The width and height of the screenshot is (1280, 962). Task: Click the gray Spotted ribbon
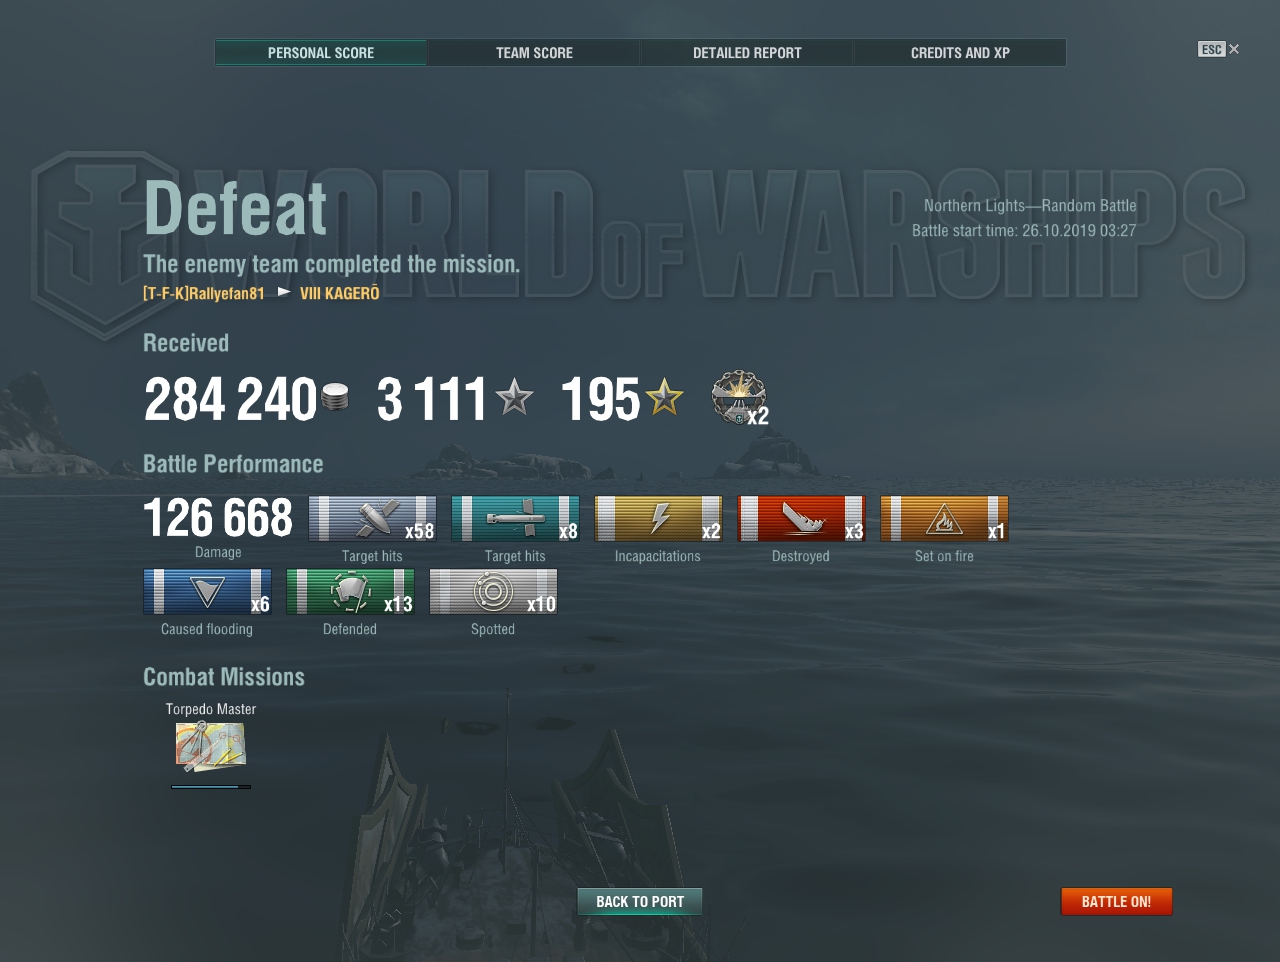(x=493, y=592)
